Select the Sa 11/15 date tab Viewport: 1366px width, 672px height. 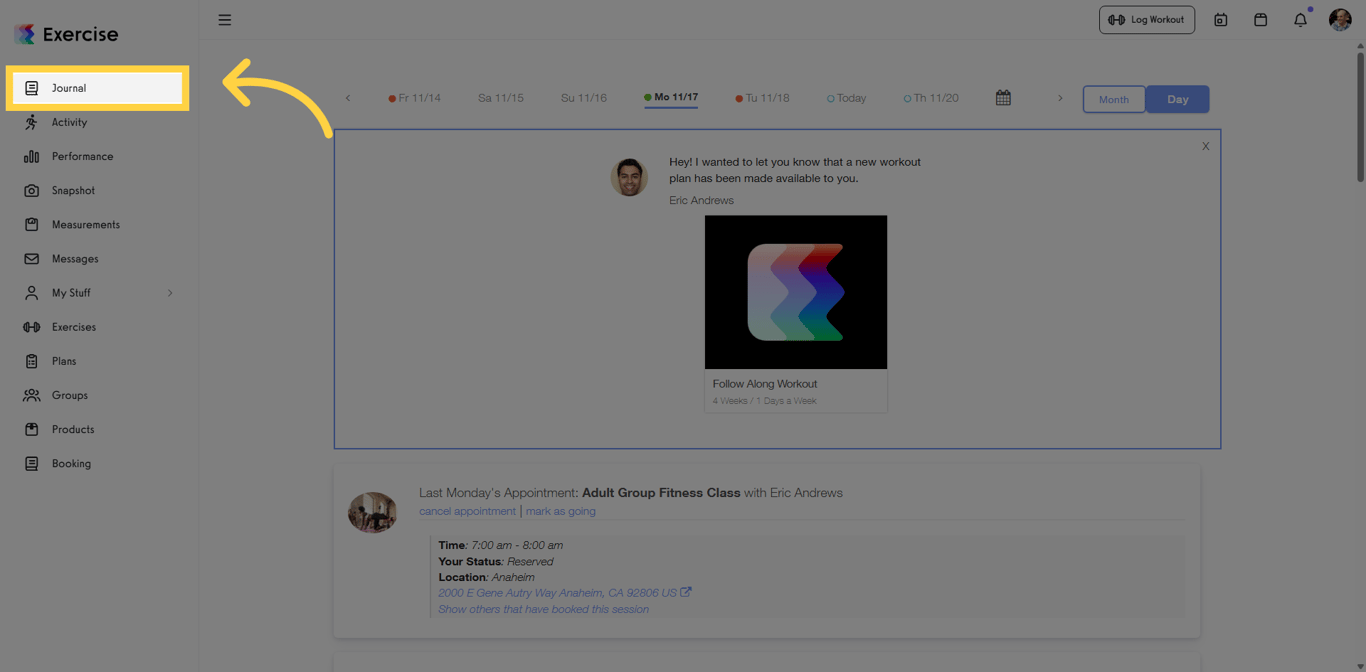click(x=500, y=98)
